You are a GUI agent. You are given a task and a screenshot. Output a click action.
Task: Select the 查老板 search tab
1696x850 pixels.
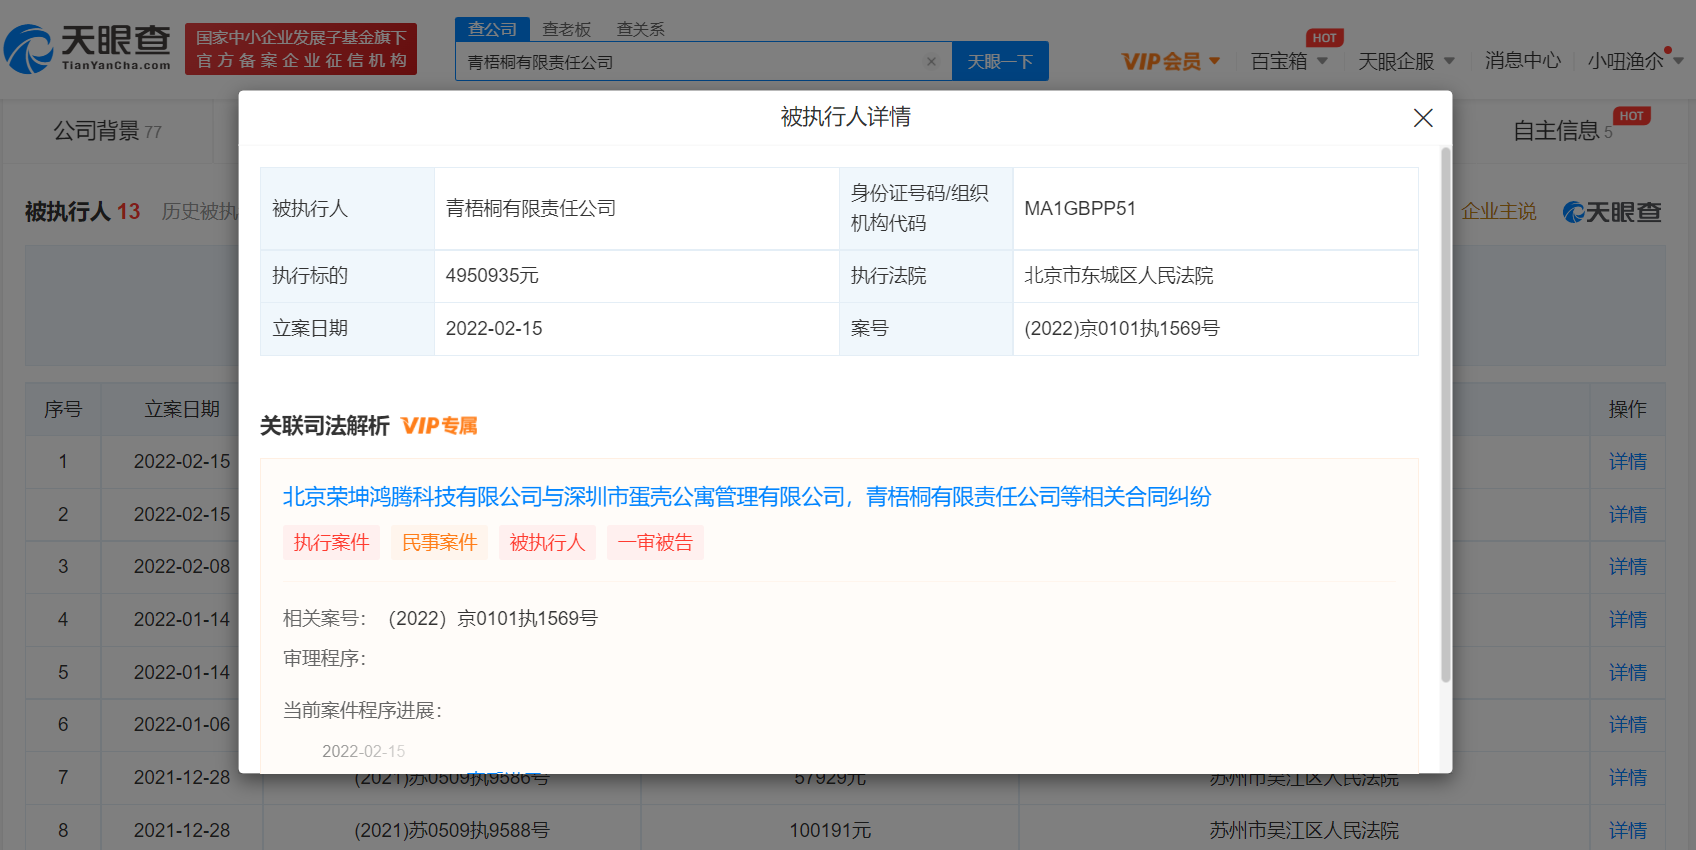coord(567,29)
